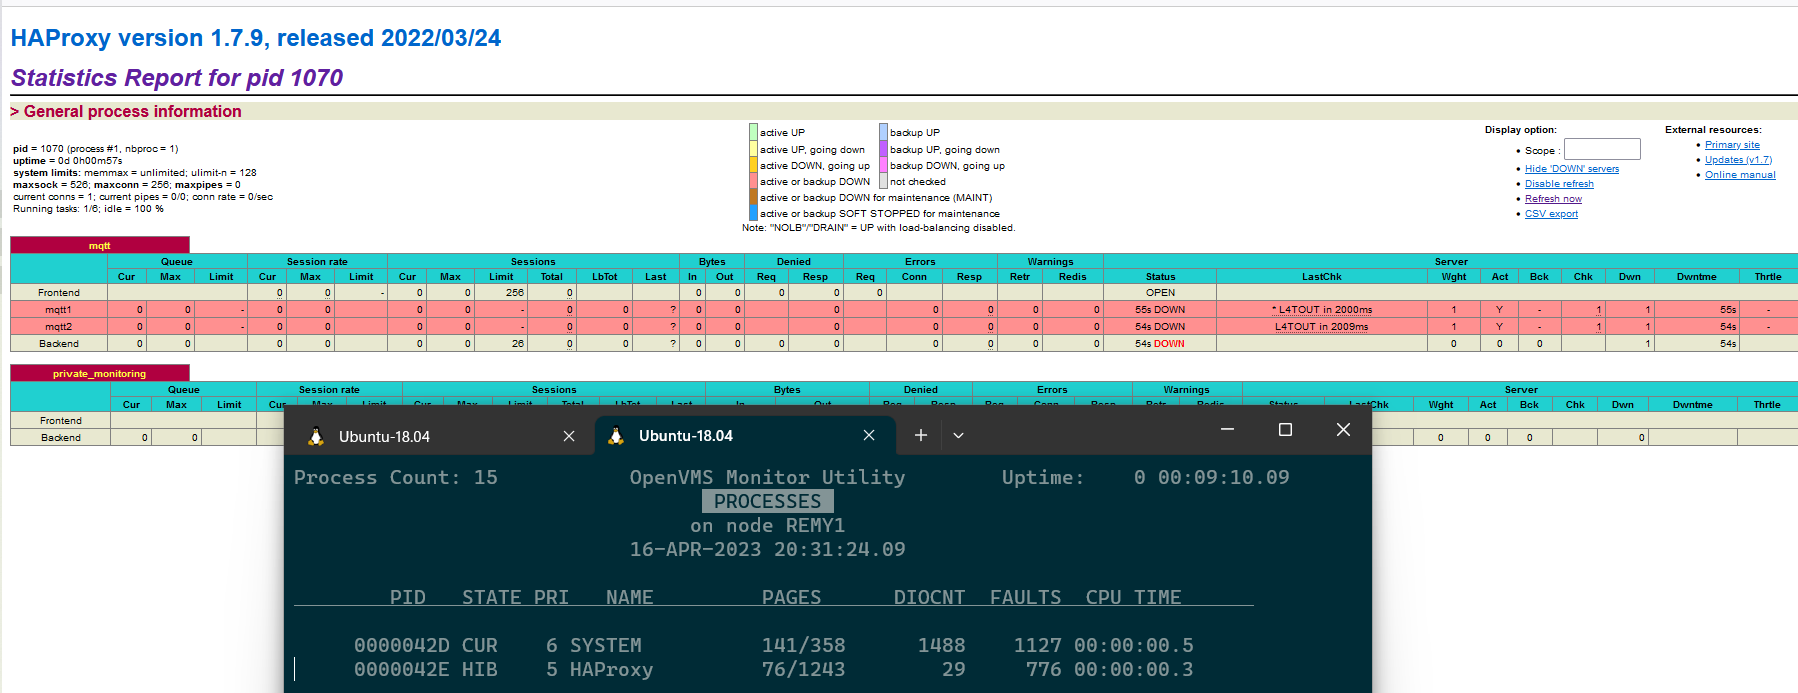The width and height of the screenshot is (1798, 693).
Task: Click the private_monitoring proxy header
Action: 100,373
